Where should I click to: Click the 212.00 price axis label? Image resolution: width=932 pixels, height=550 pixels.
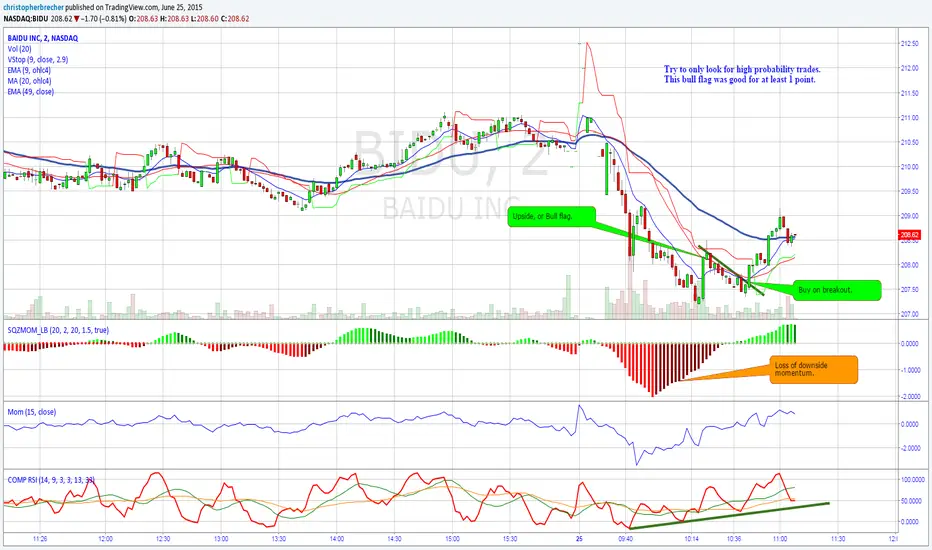(909, 68)
